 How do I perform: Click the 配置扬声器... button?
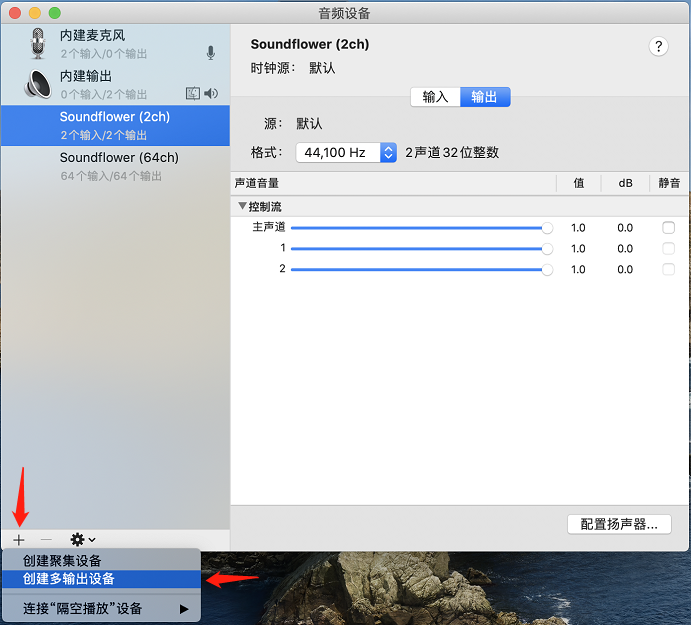(x=619, y=524)
